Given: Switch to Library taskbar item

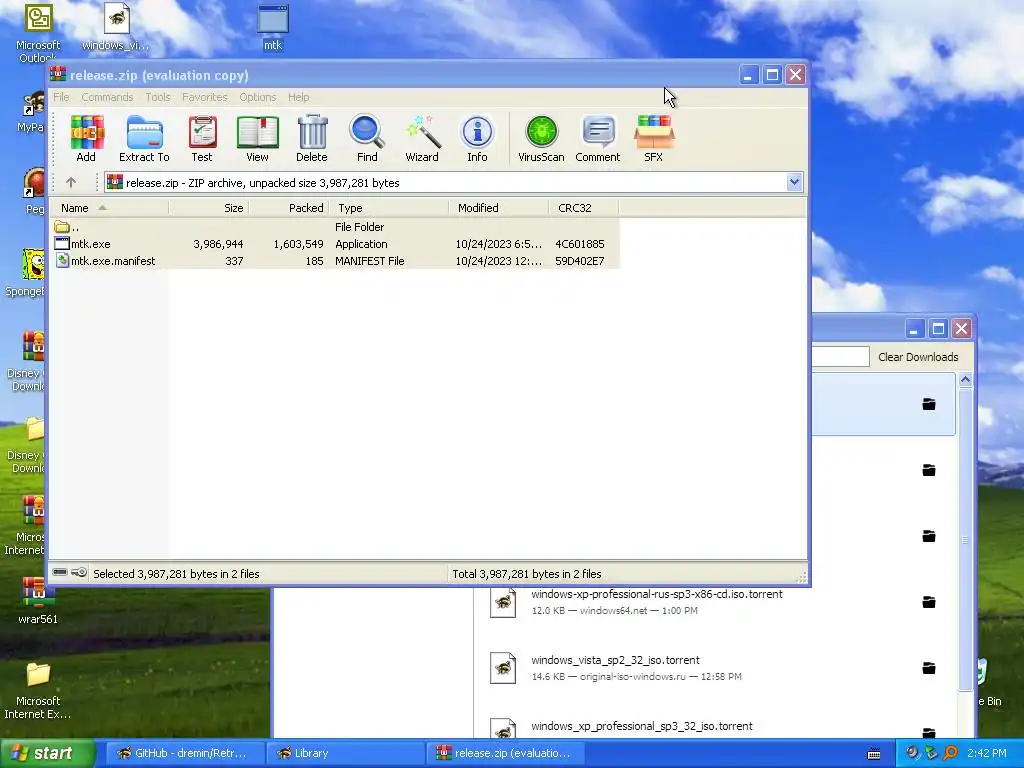Looking at the screenshot, I should coord(345,753).
